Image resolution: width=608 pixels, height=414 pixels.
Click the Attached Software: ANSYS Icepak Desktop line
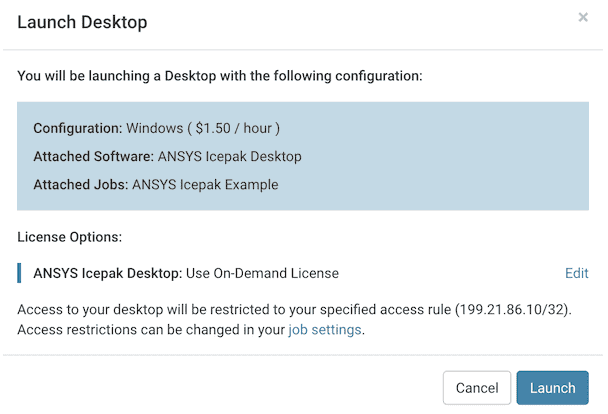pyautogui.click(x=168, y=157)
